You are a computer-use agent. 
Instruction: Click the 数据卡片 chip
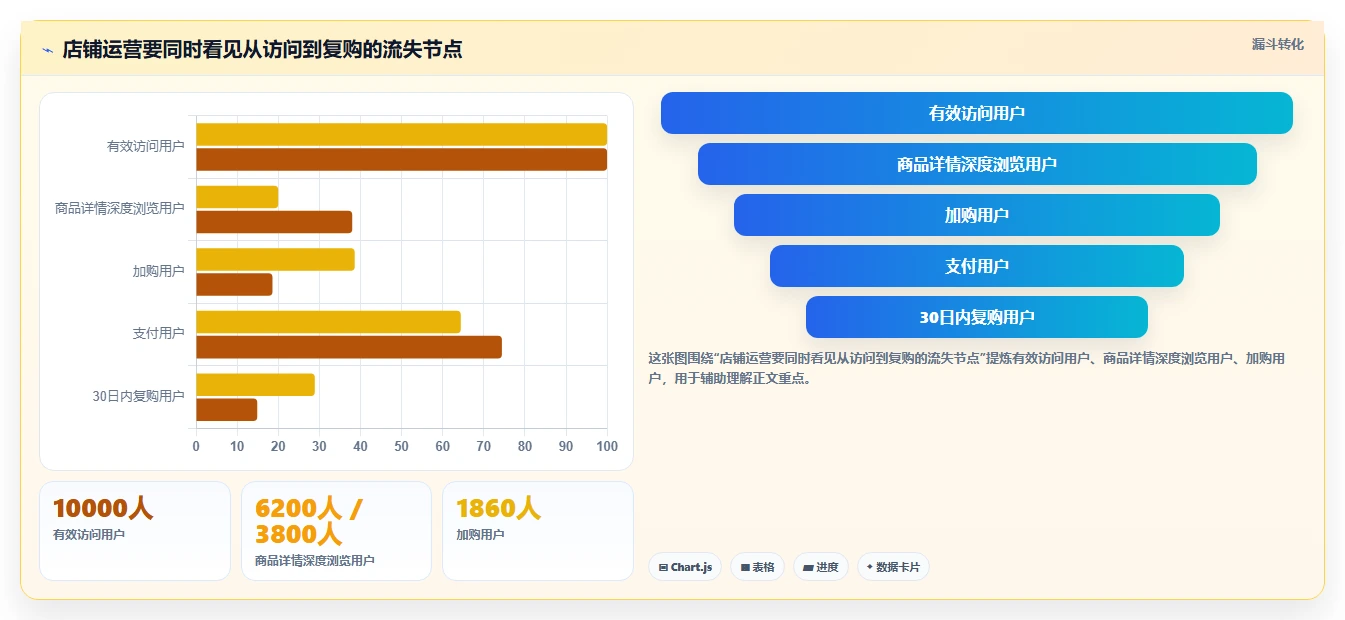893,567
